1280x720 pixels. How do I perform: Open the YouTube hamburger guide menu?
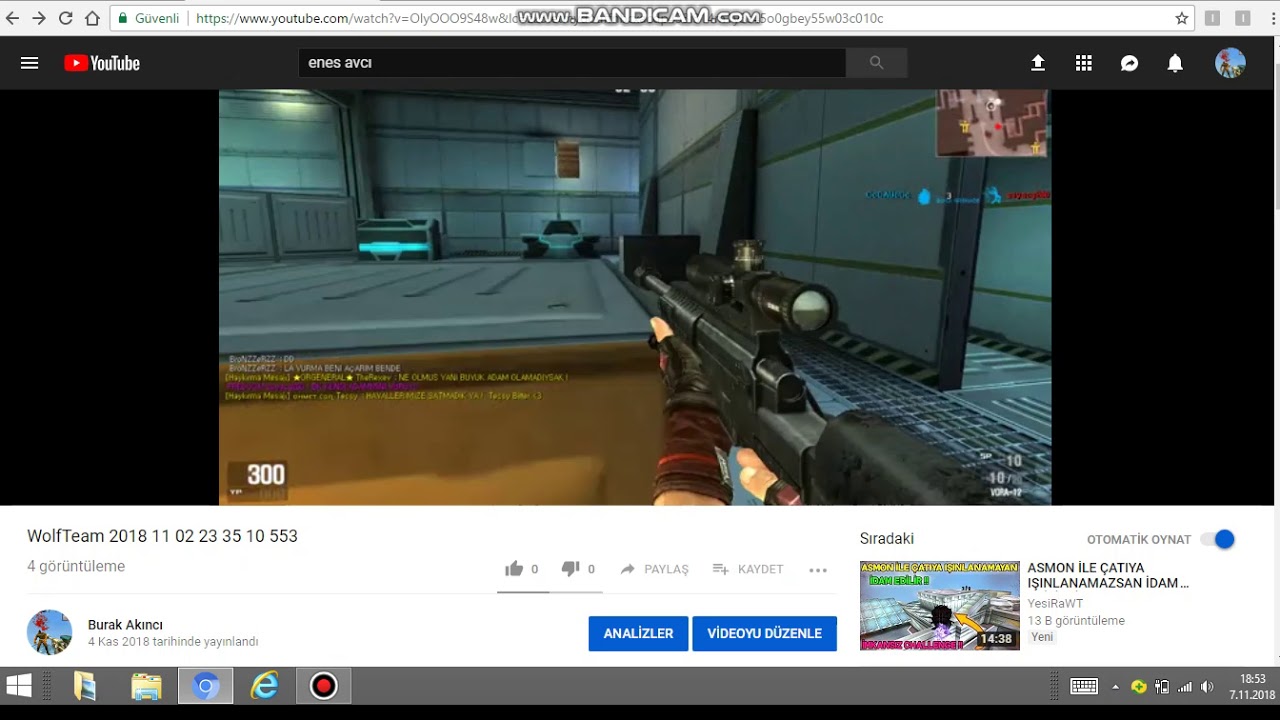point(29,63)
